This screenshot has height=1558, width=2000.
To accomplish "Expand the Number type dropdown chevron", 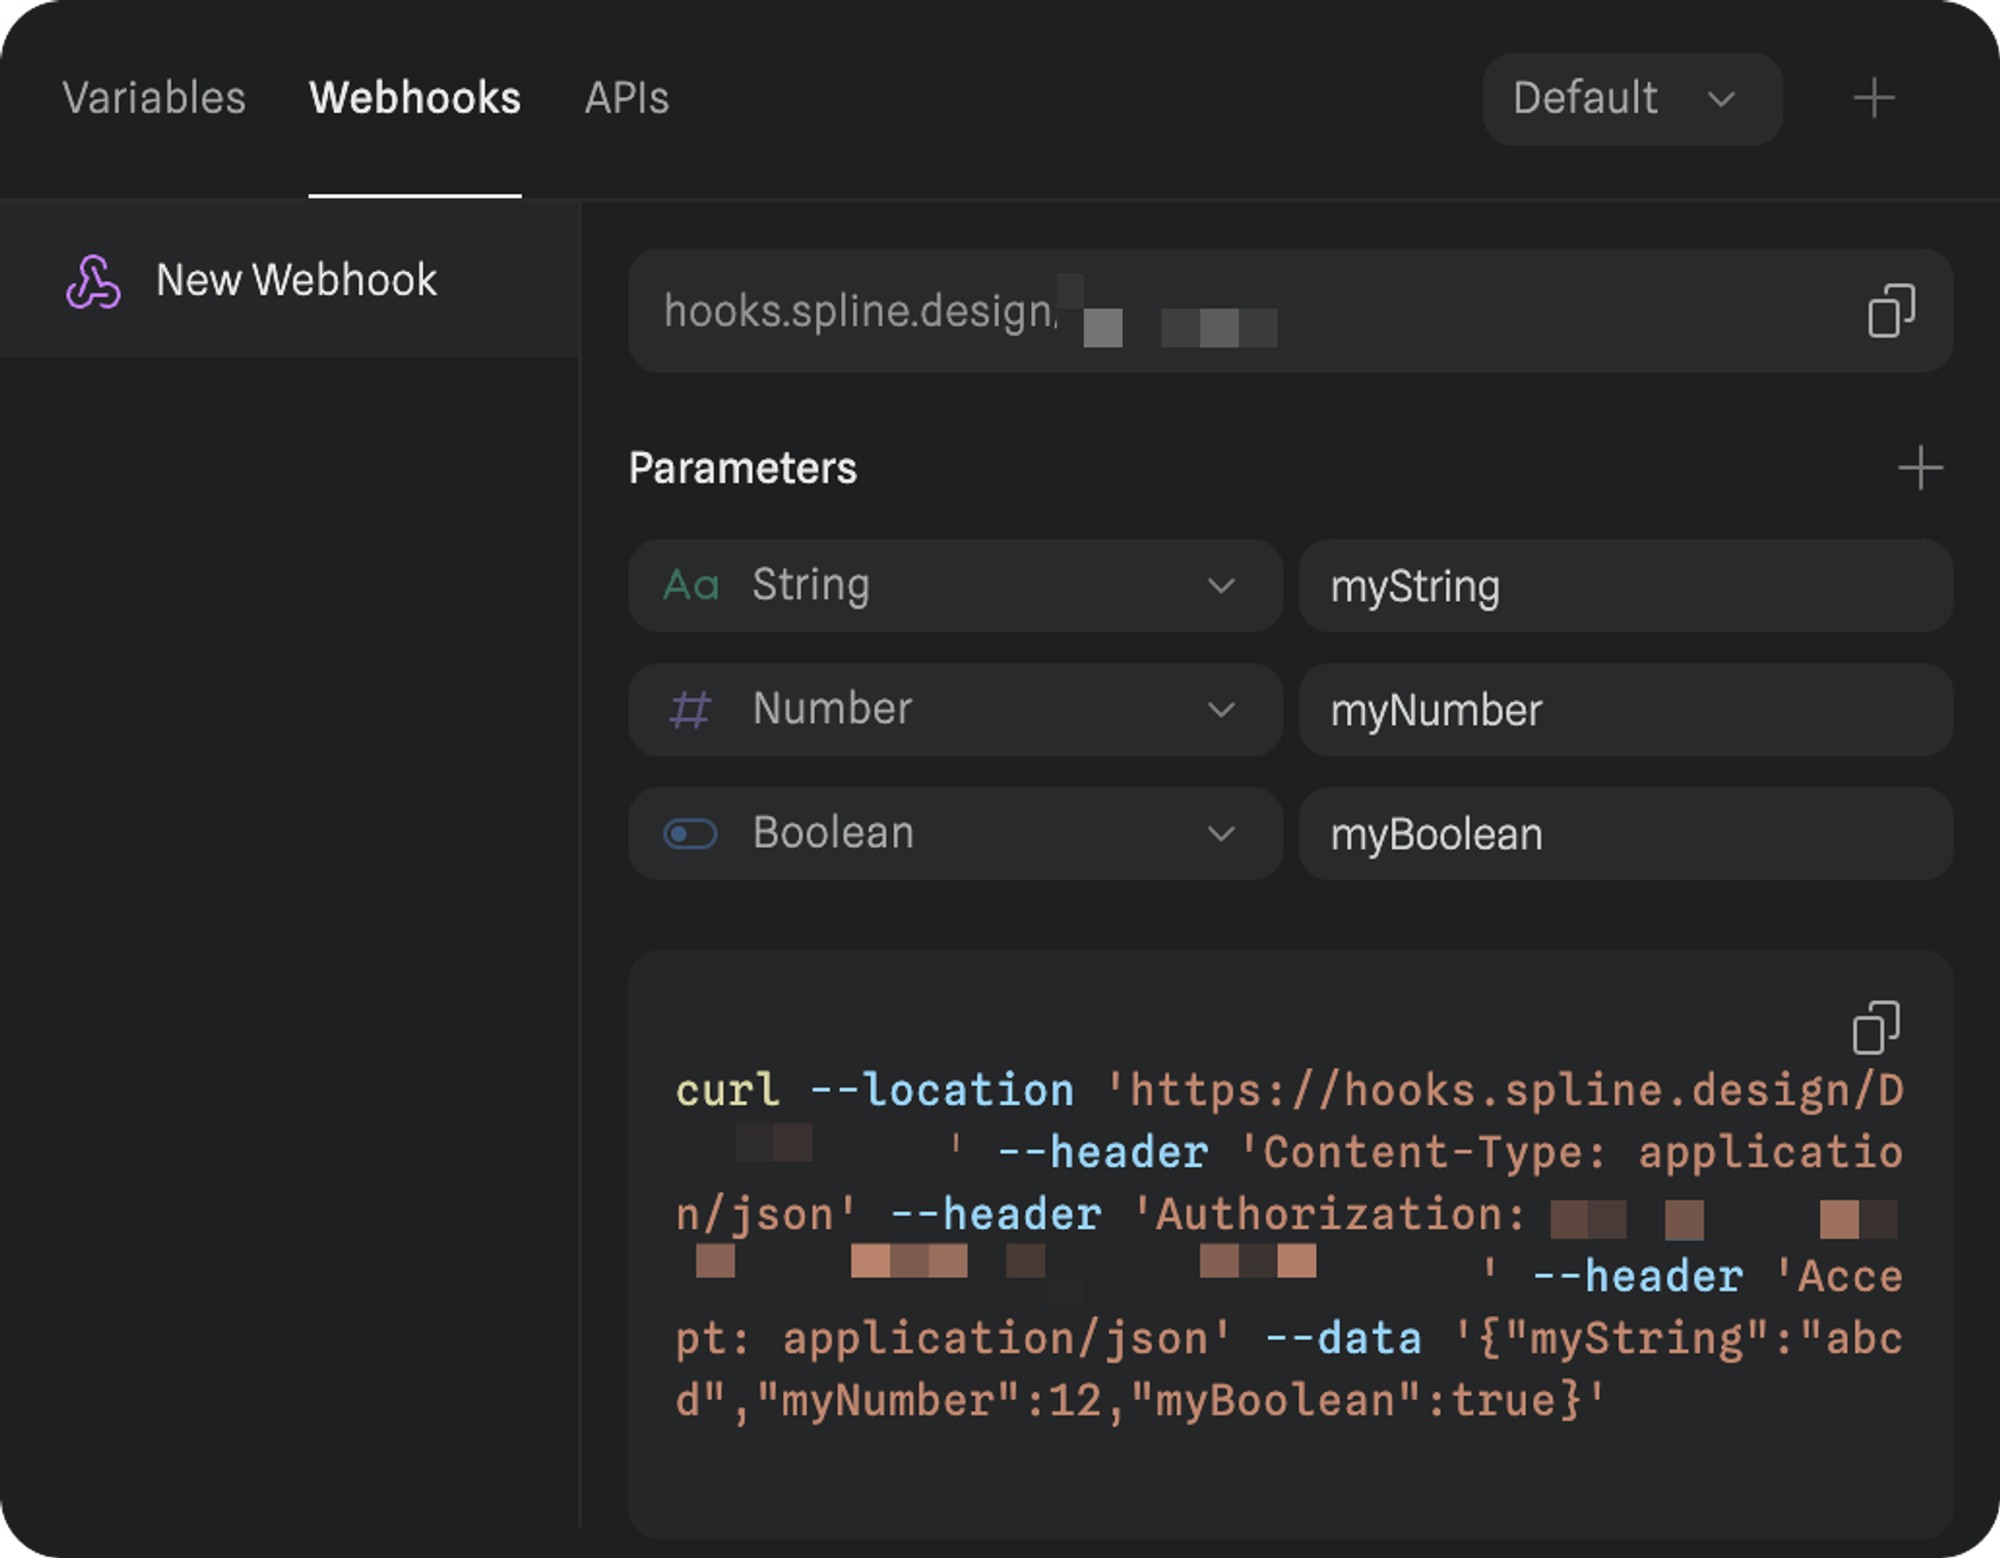I will point(1221,710).
